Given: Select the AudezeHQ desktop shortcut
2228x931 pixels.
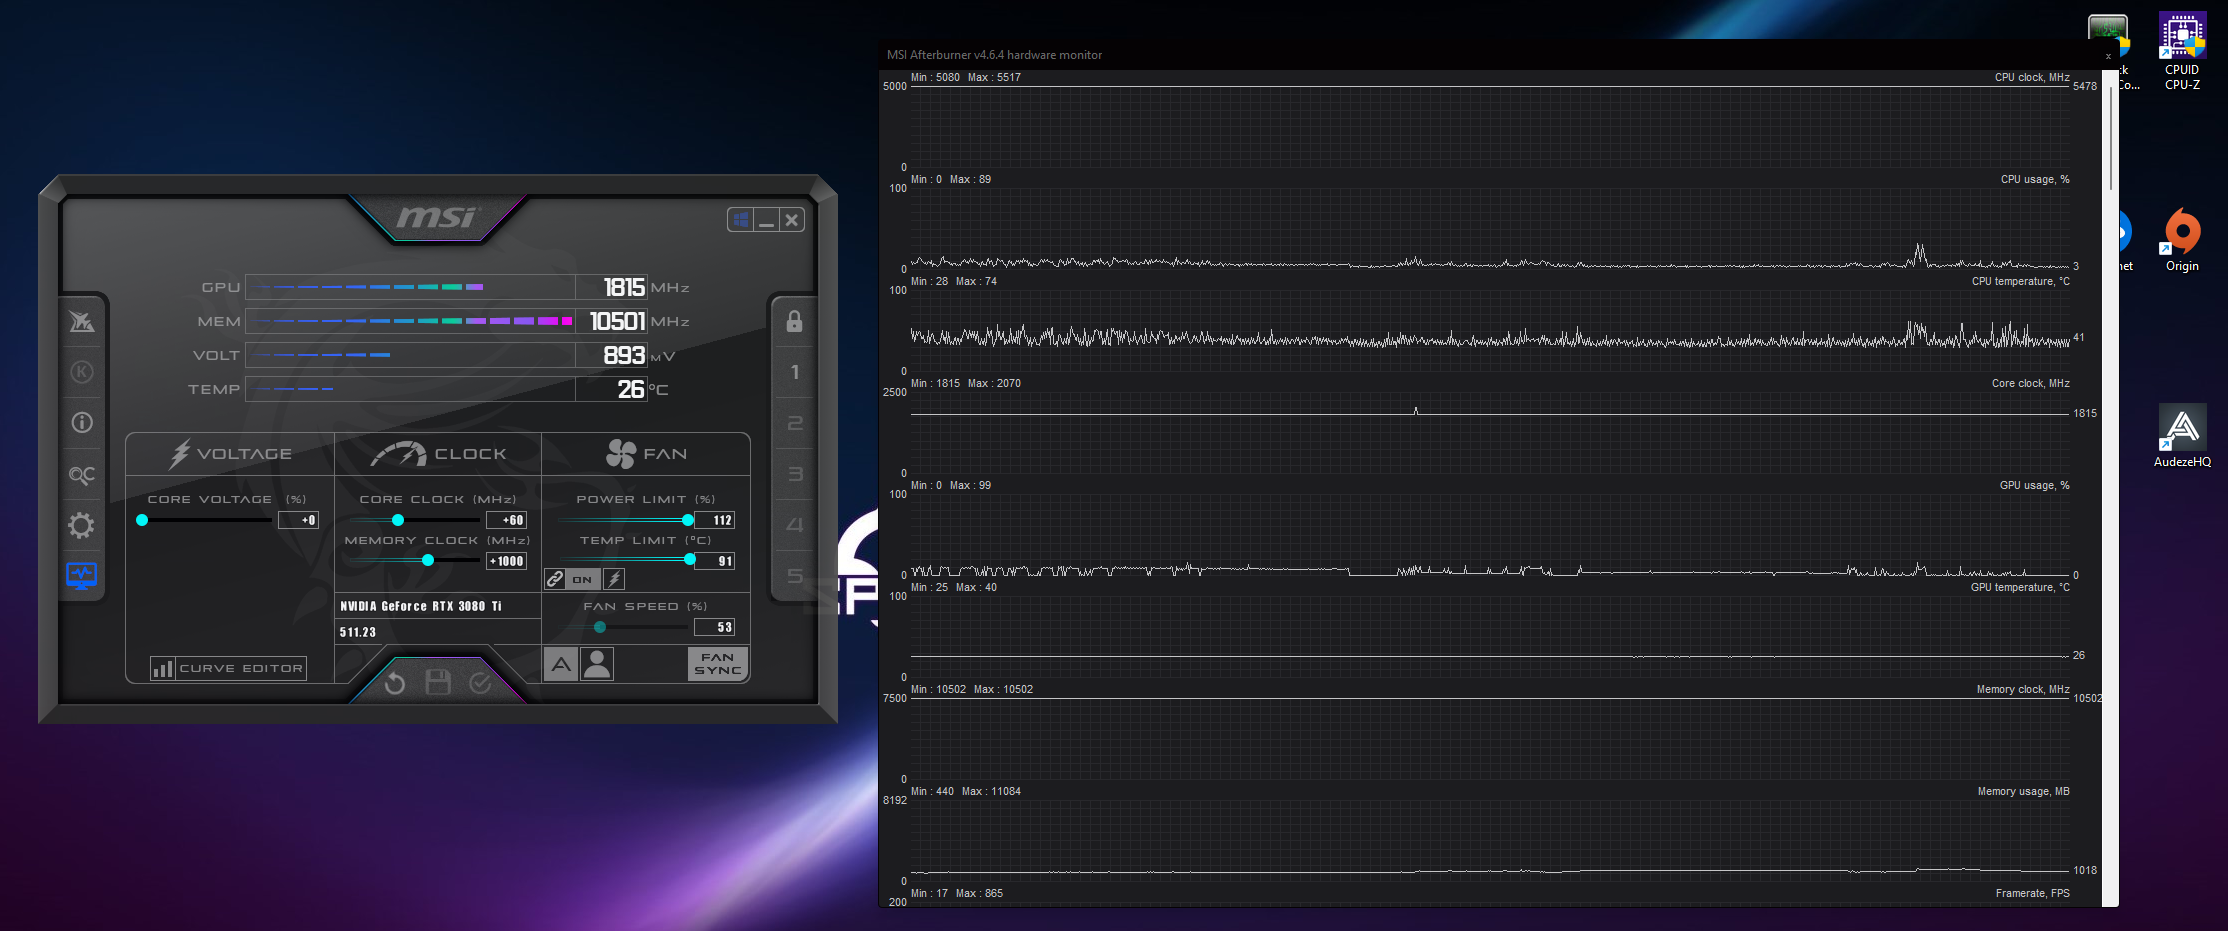Looking at the screenshot, I should tap(2182, 436).
